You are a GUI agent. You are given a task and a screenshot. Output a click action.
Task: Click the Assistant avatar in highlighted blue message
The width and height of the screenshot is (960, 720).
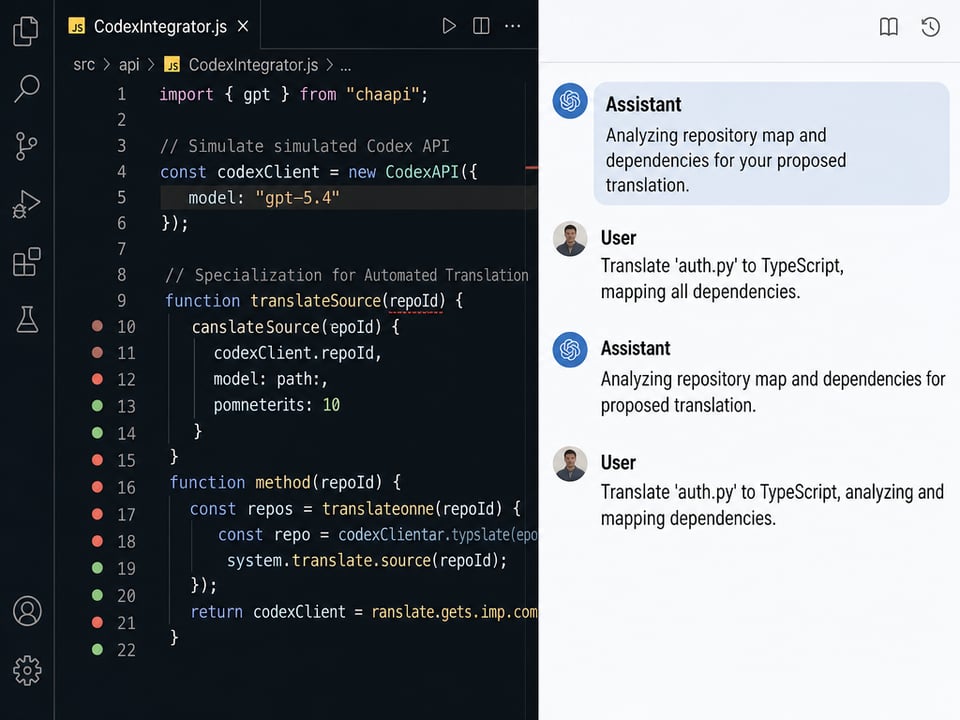pos(569,100)
